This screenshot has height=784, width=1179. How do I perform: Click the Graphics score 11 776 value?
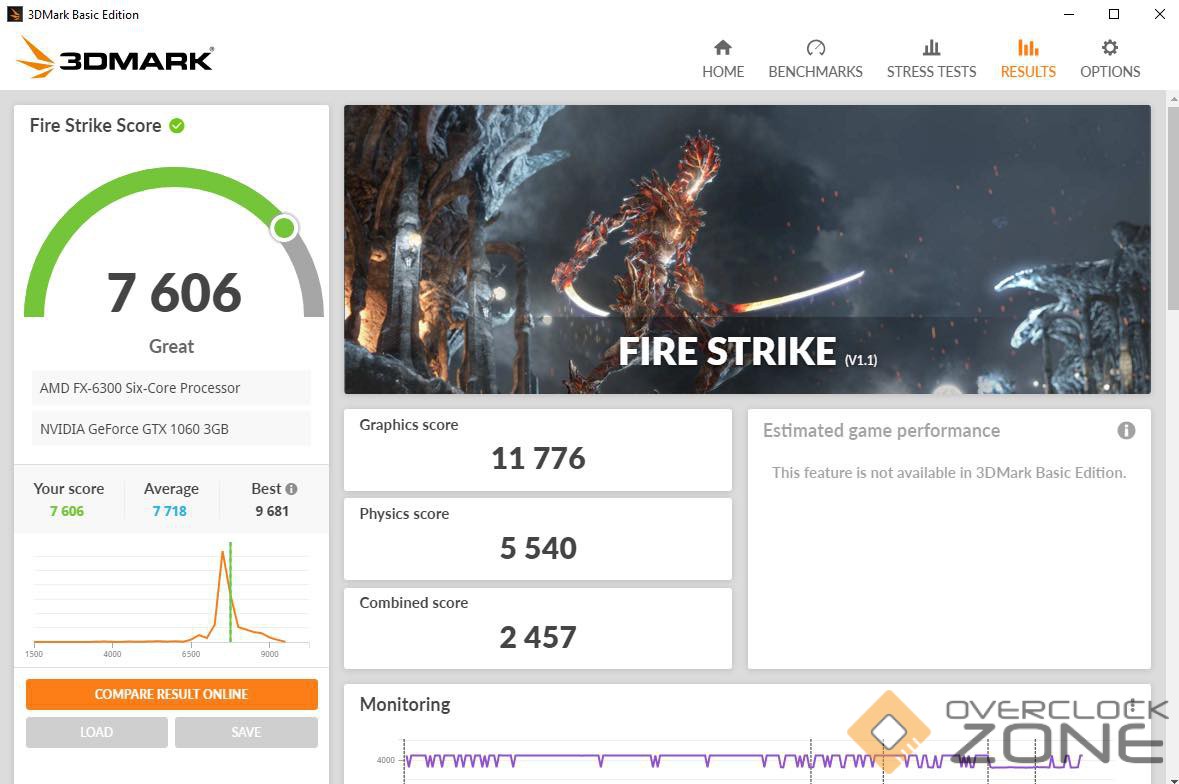pyautogui.click(x=538, y=459)
